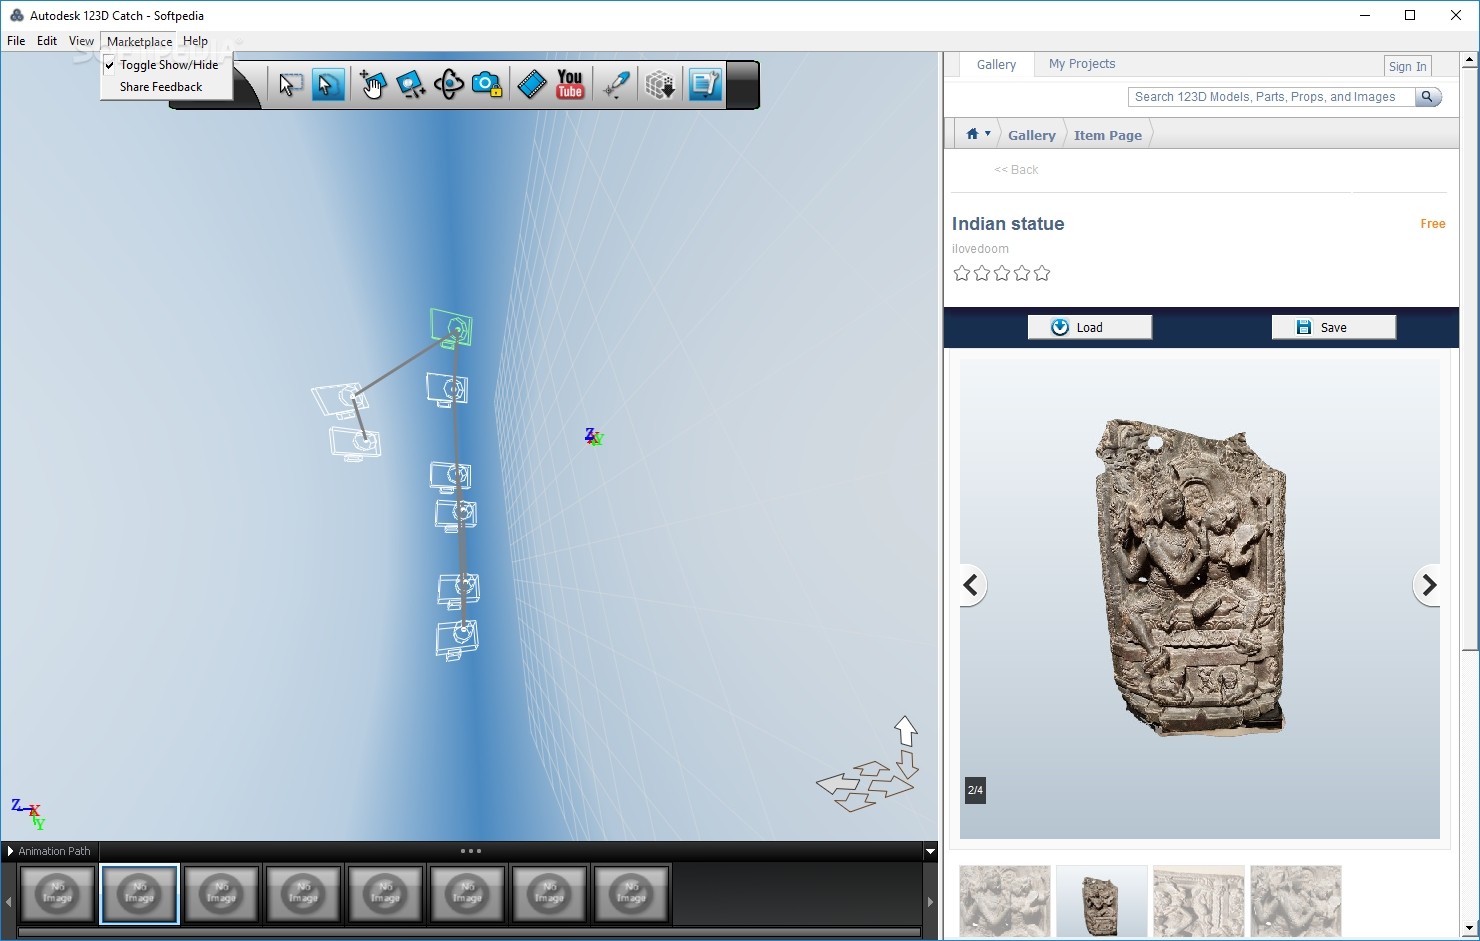The image size is (1480, 941).
Task: Show the next gallery image
Action: pyautogui.click(x=1428, y=586)
